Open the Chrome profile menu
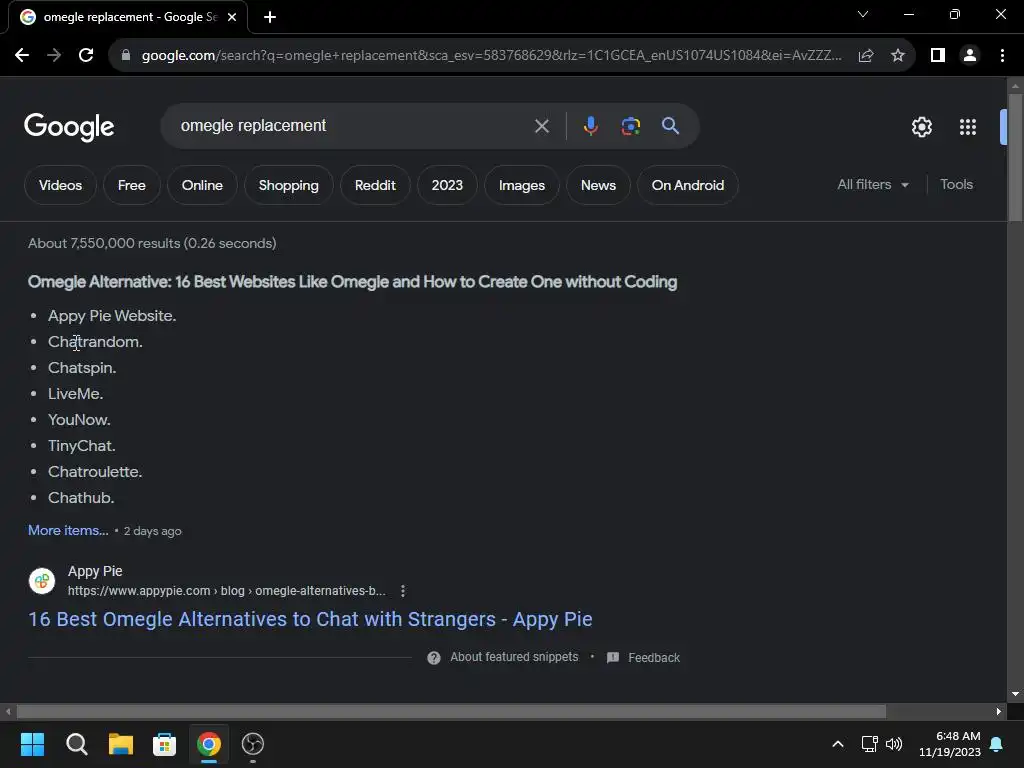This screenshot has height=768, width=1024. click(x=970, y=56)
